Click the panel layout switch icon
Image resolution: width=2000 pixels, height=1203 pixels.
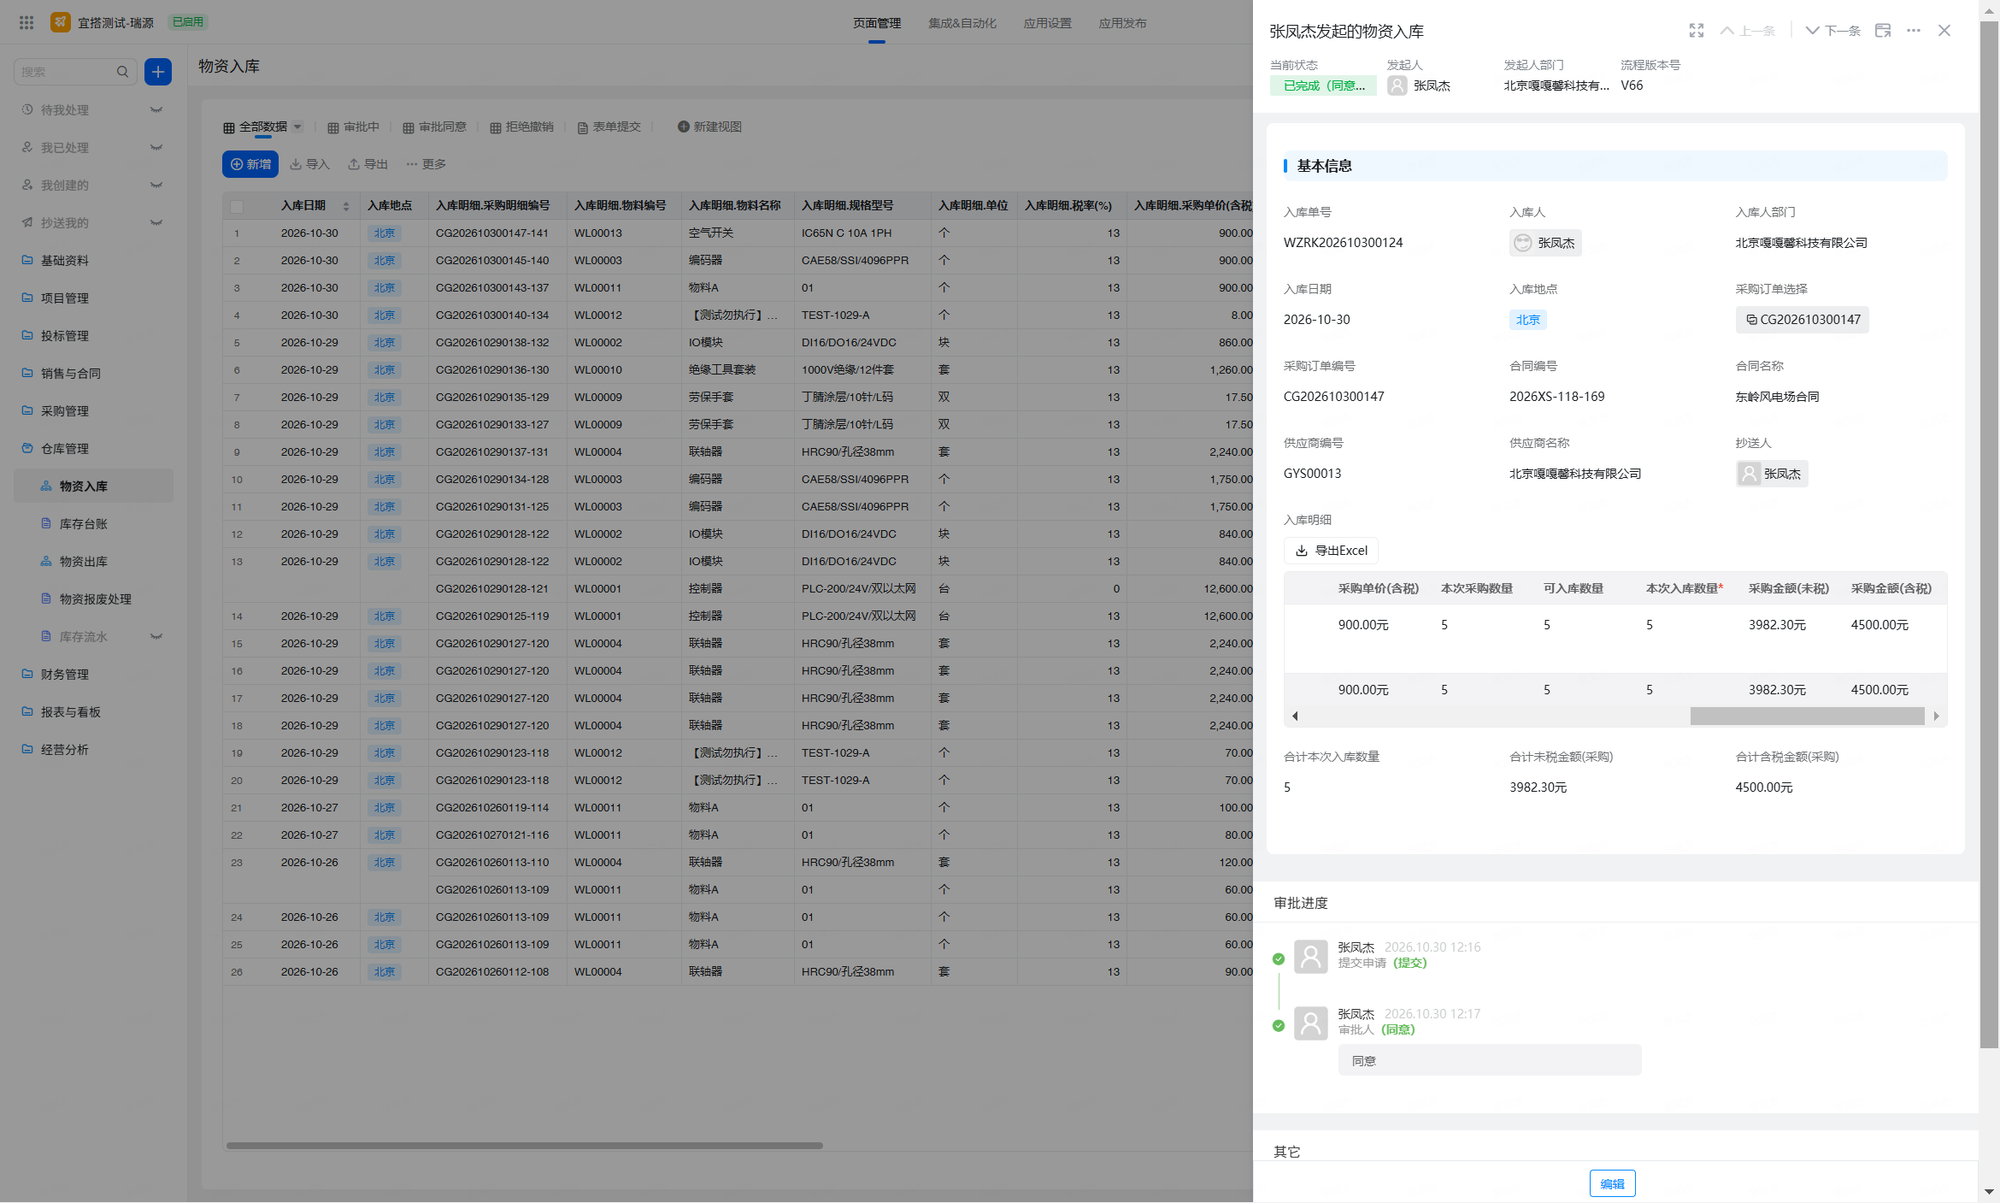point(1882,31)
